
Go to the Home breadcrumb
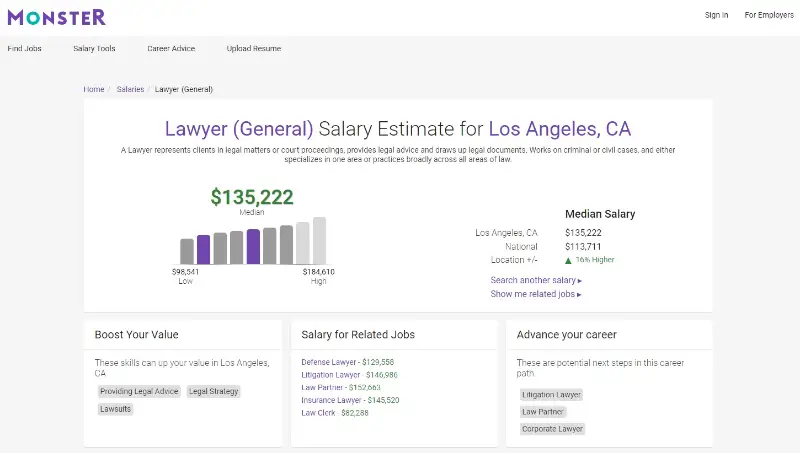click(94, 89)
